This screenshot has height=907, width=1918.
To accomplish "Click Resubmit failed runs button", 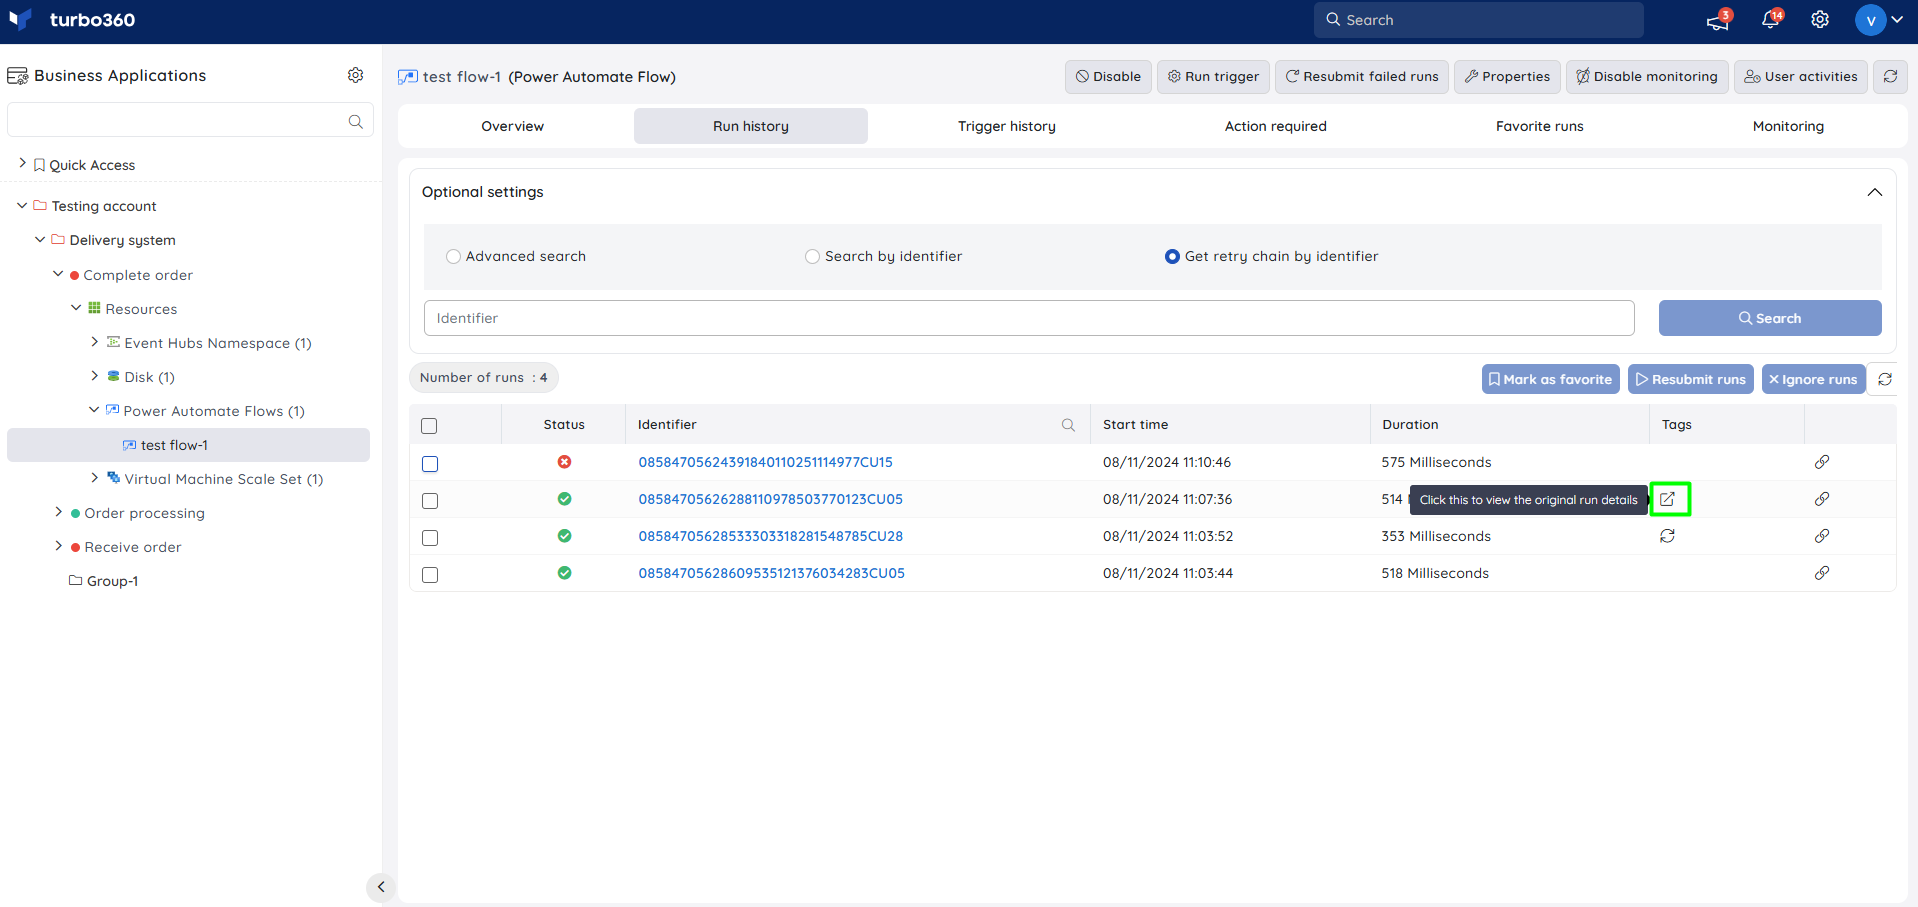I will coord(1361,76).
